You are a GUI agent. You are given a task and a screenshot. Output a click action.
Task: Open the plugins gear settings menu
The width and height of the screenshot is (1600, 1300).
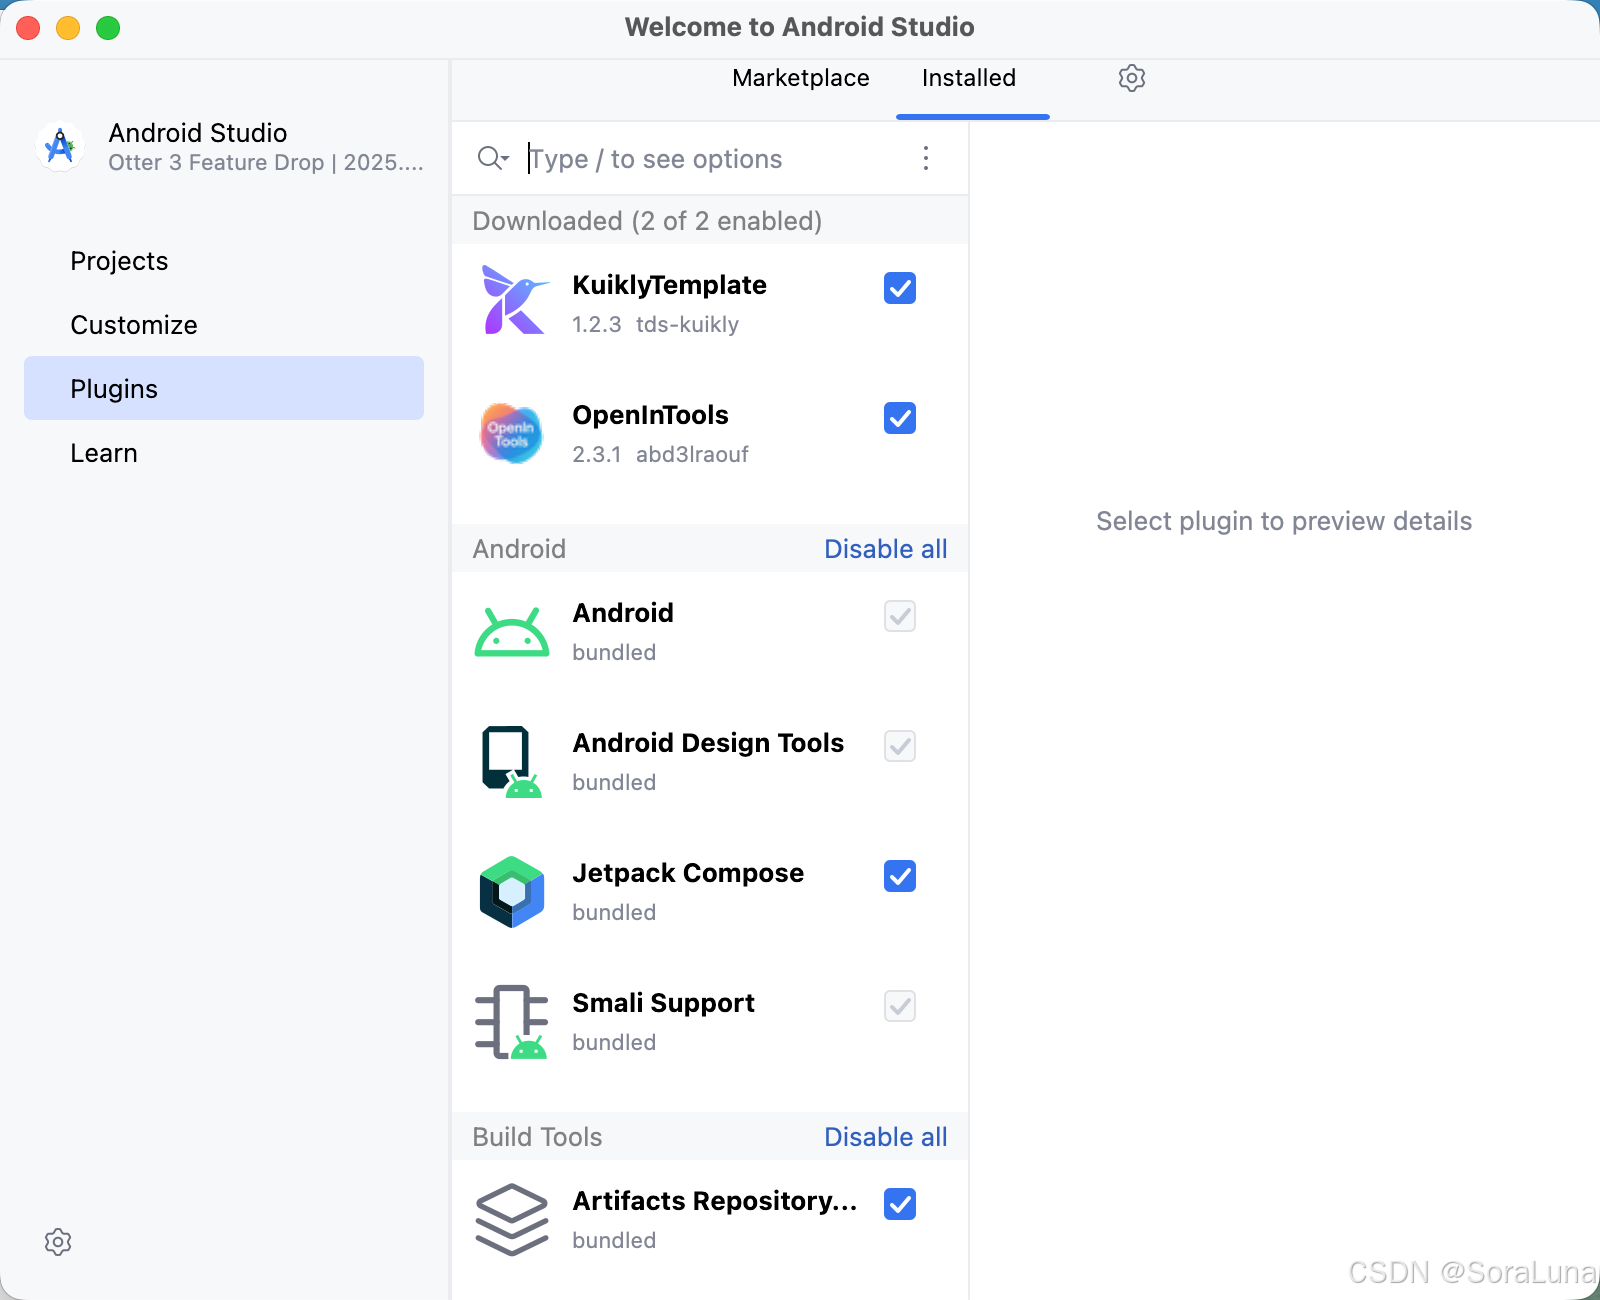point(1131,78)
